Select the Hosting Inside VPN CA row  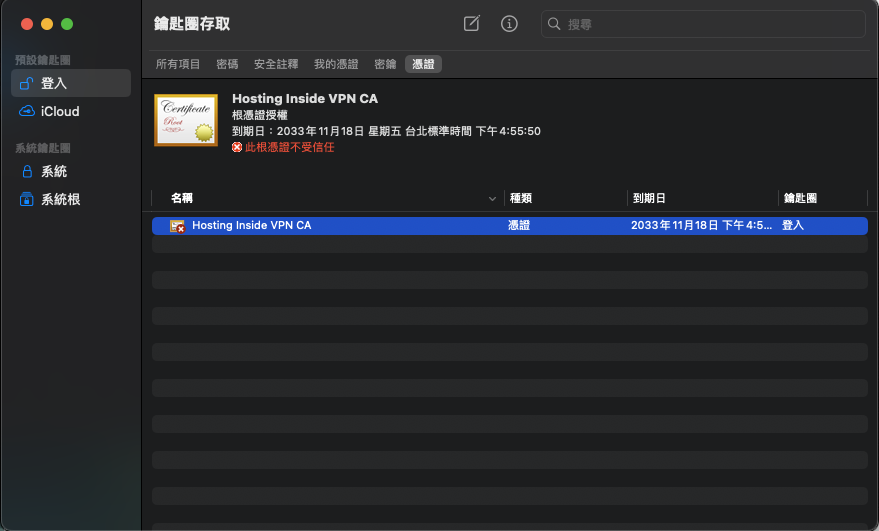[510, 225]
